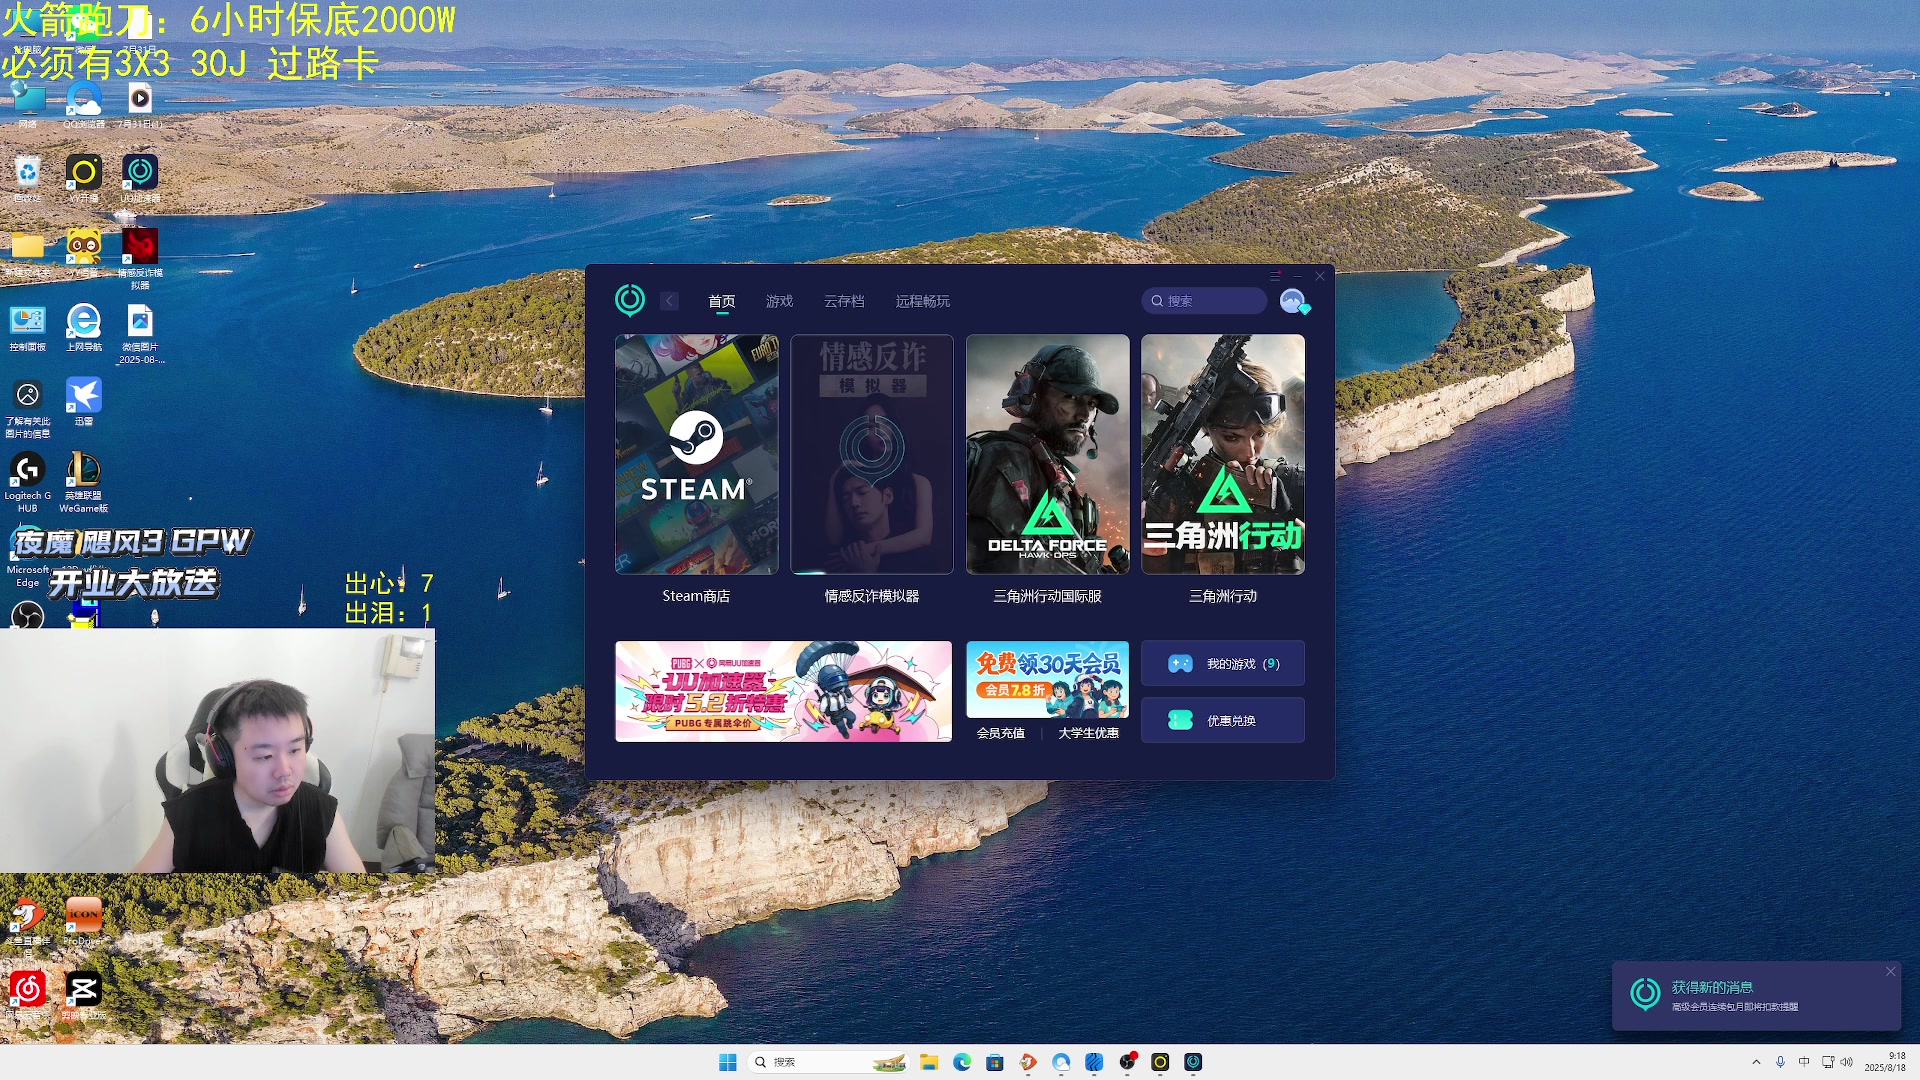Open the 新建文件夹 folder on desktop
This screenshot has height=1080, width=1920.
(x=28, y=254)
